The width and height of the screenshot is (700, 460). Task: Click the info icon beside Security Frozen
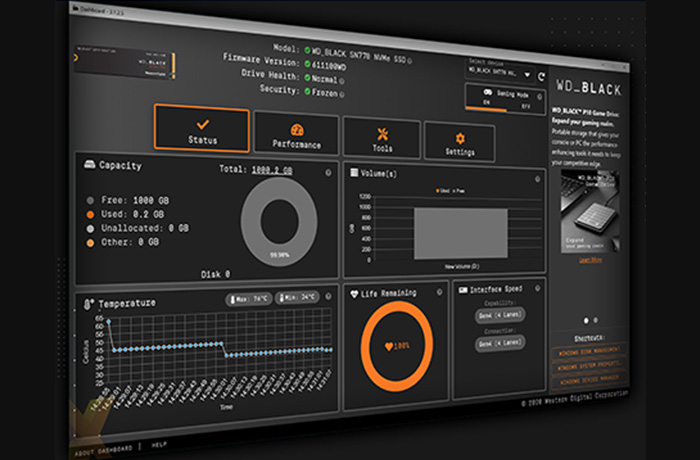pos(342,95)
